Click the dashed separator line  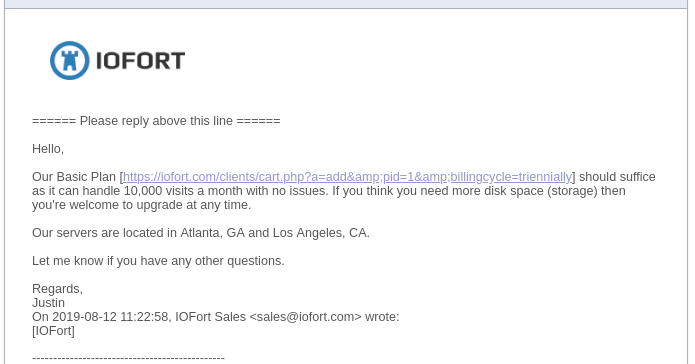click(129, 358)
